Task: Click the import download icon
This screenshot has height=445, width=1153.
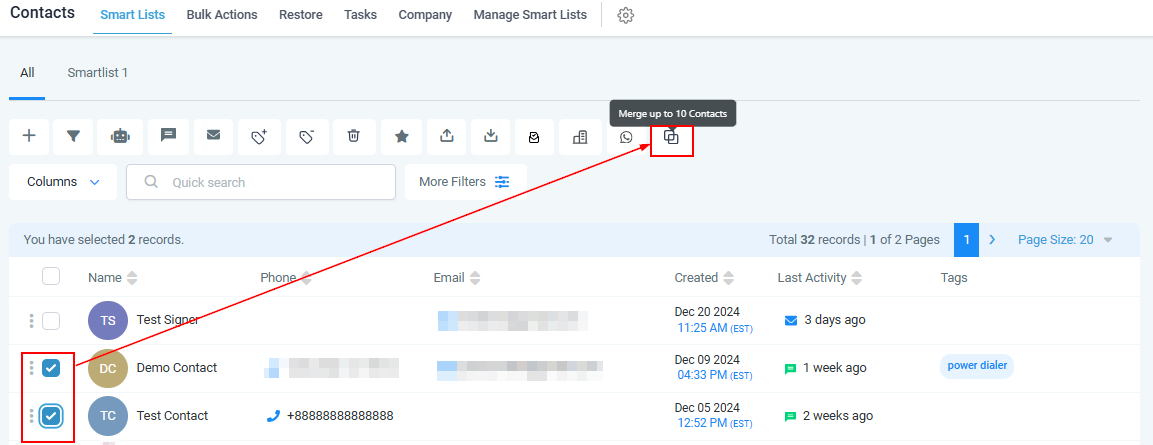Action: [x=491, y=137]
